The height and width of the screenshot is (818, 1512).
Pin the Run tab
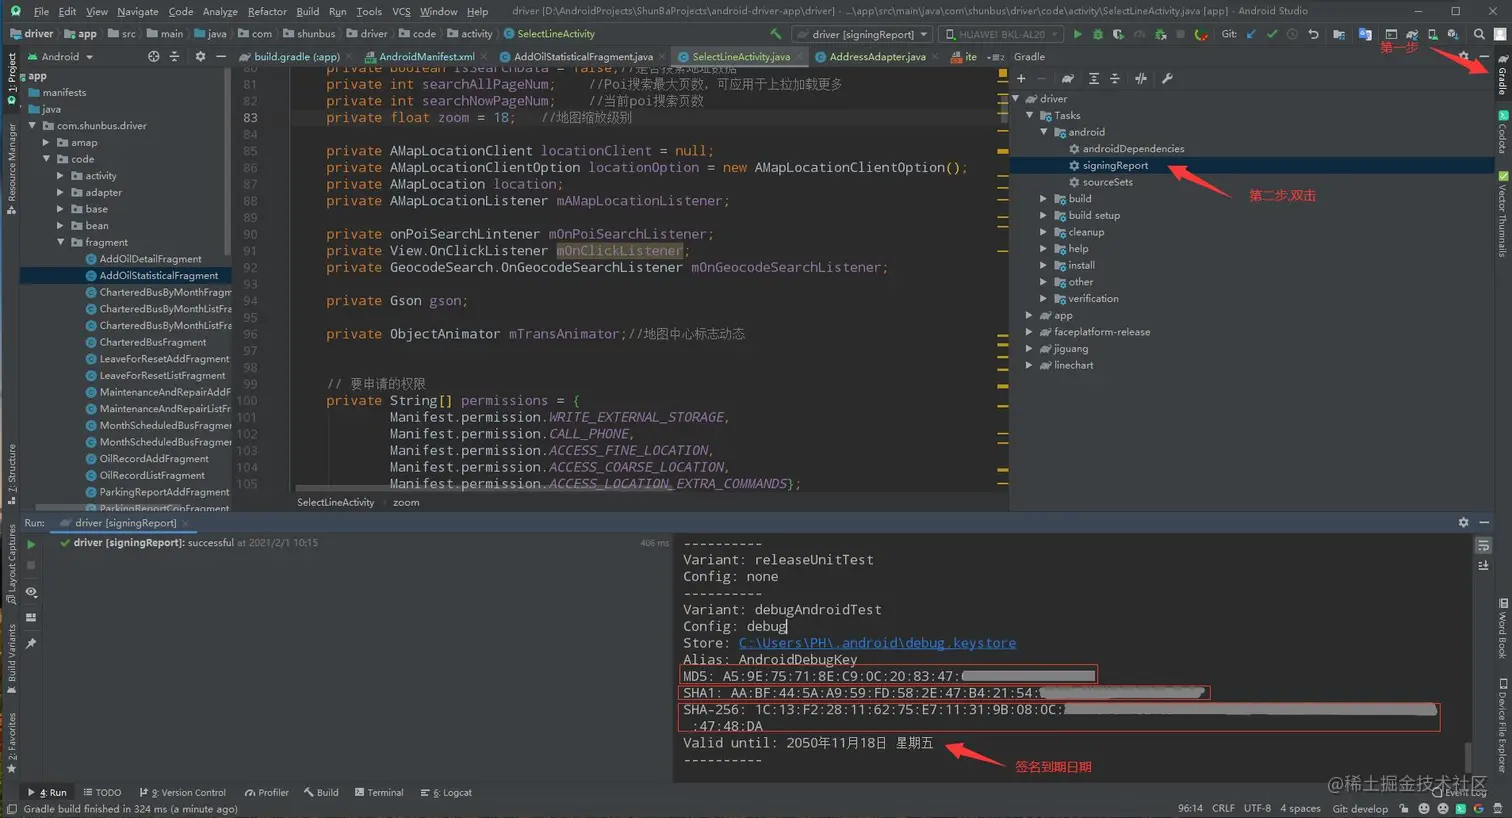pyautogui.click(x=31, y=643)
